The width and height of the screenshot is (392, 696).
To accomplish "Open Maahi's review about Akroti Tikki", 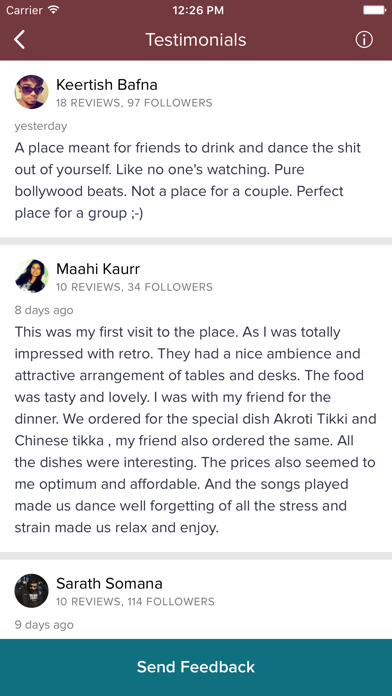I will point(195,430).
